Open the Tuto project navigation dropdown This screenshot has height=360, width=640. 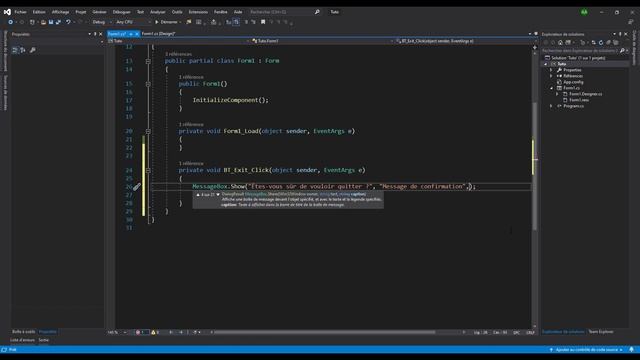click(179, 41)
